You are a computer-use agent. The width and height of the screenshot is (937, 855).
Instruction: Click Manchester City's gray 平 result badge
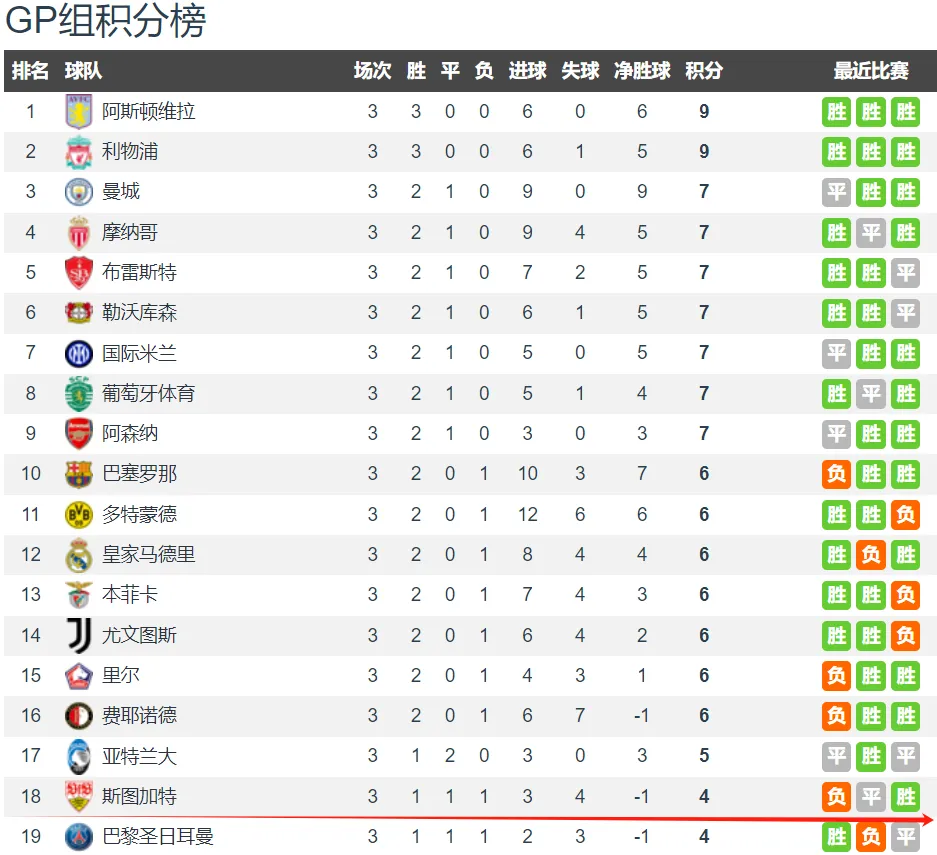click(836, 192)
